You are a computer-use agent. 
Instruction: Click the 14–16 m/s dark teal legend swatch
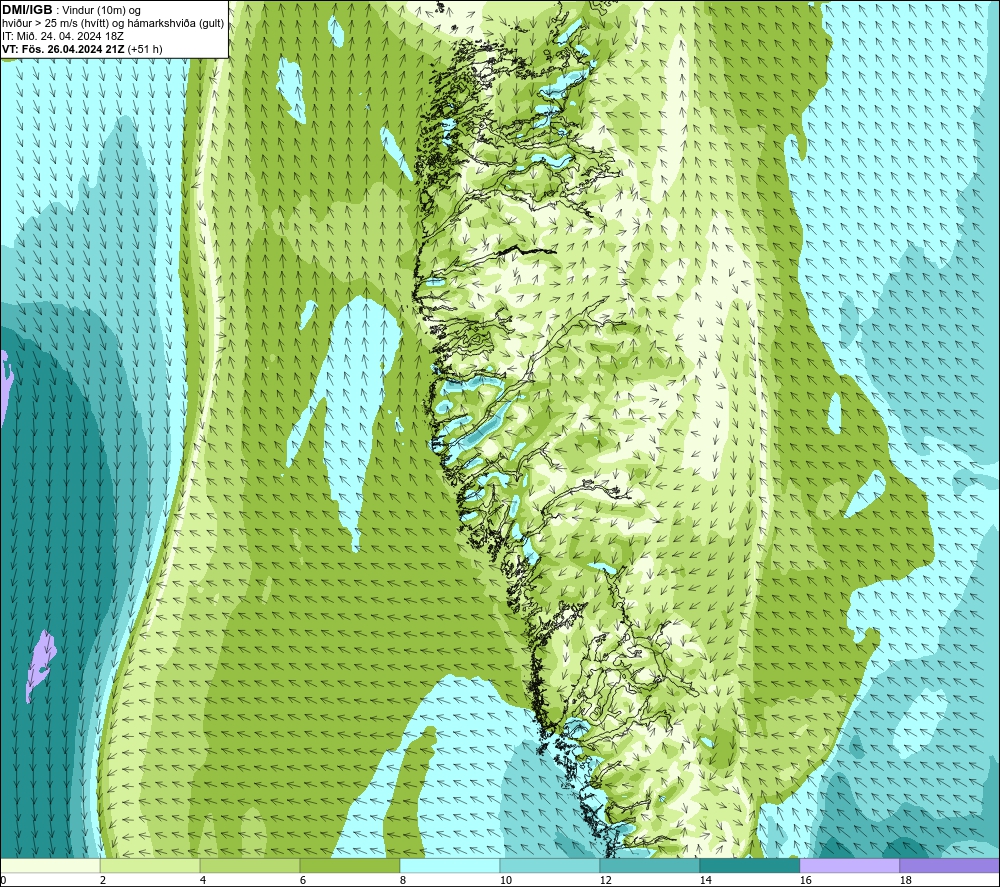click(x=749, y=865)
